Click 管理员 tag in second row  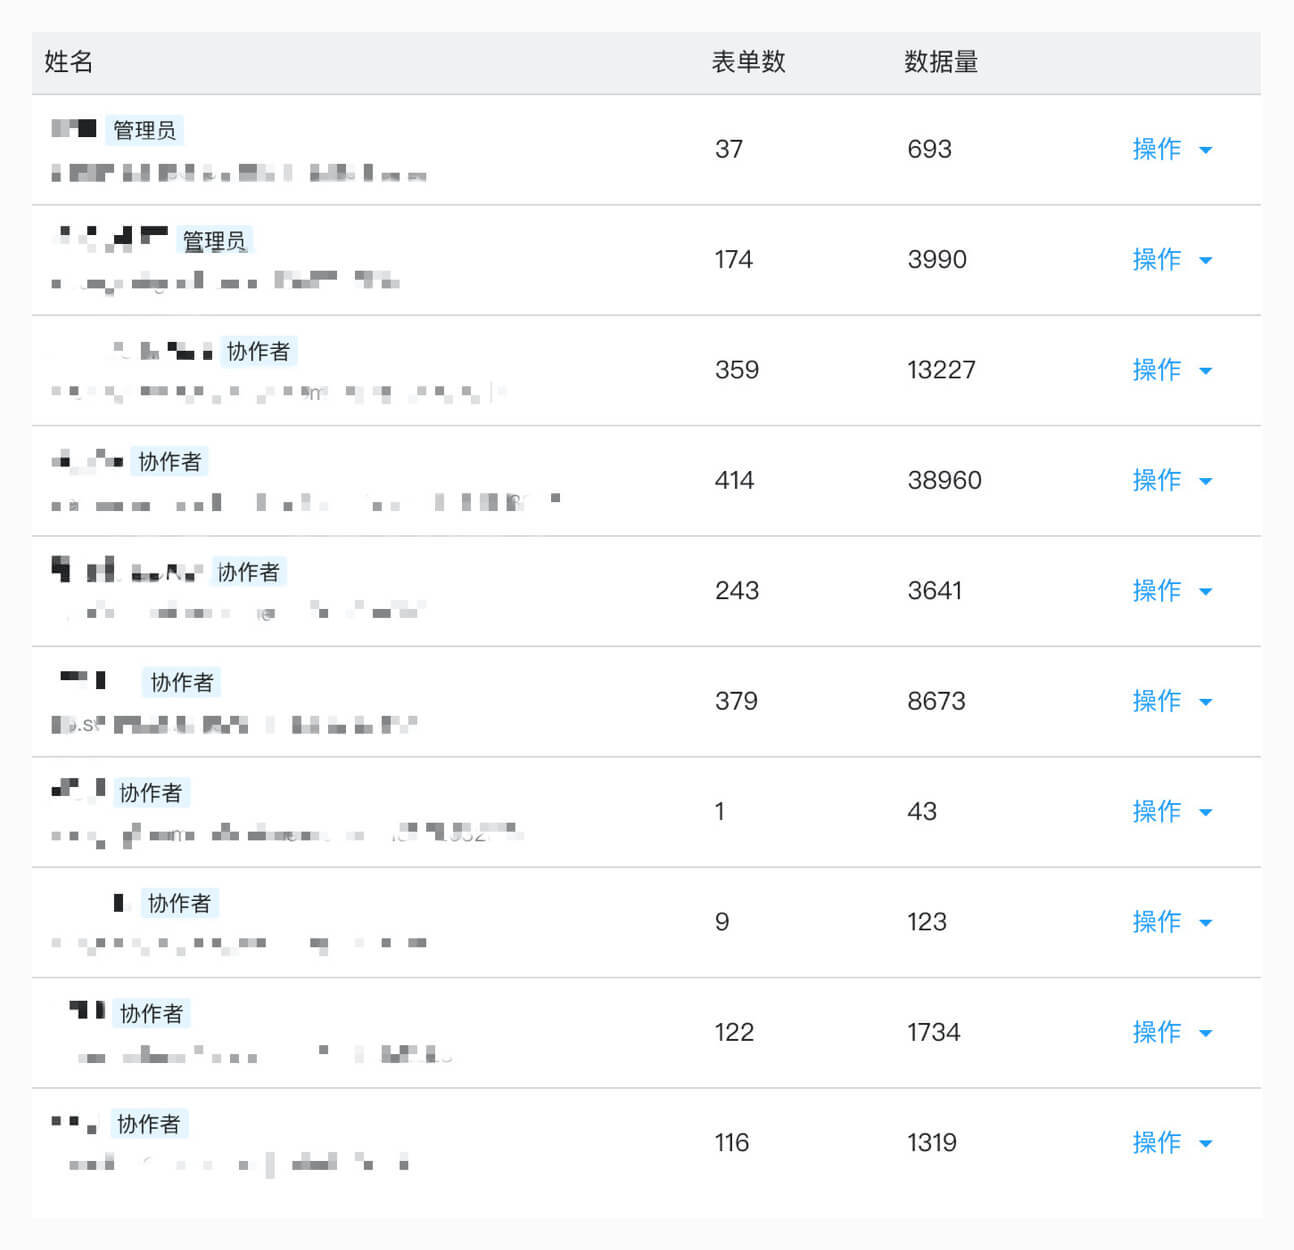214,241
